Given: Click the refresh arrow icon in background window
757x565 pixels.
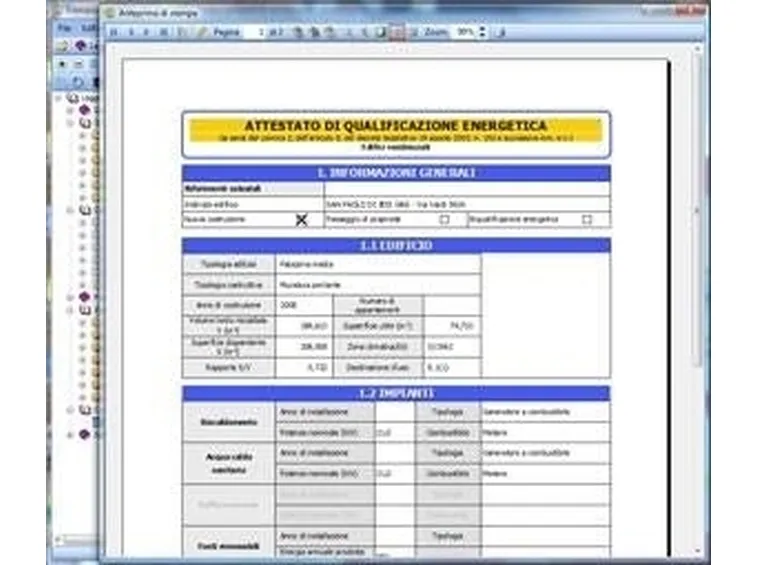Looking at the screenshot, I should [x=78, y=82].
